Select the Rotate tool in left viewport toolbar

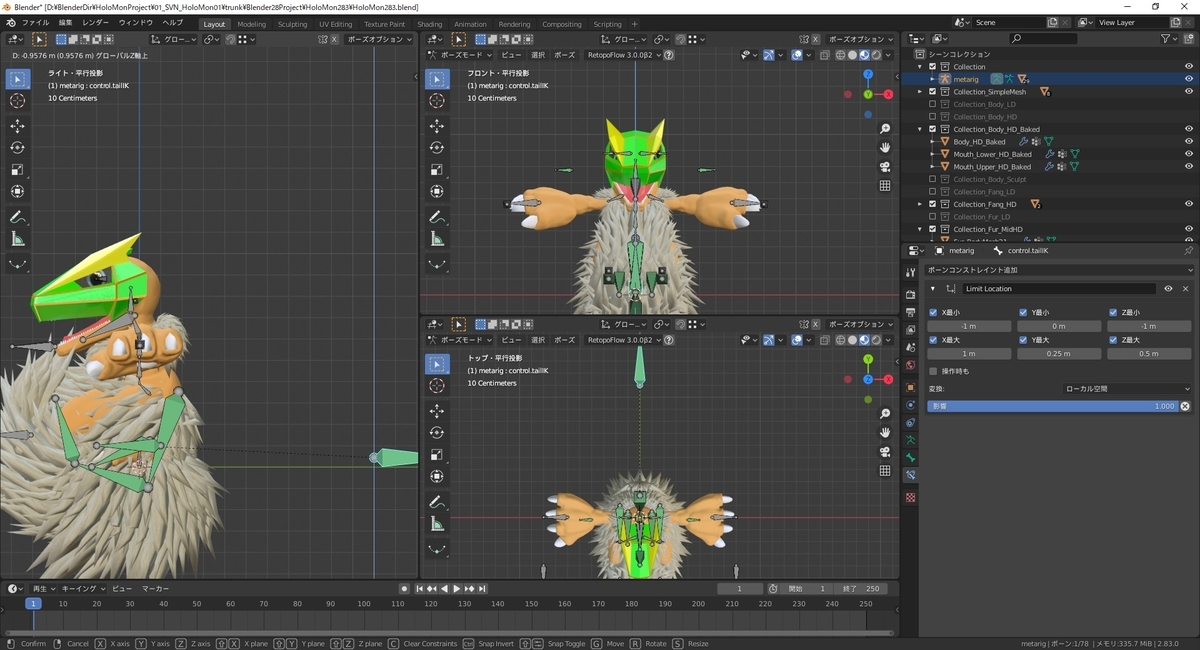point(17,148)
